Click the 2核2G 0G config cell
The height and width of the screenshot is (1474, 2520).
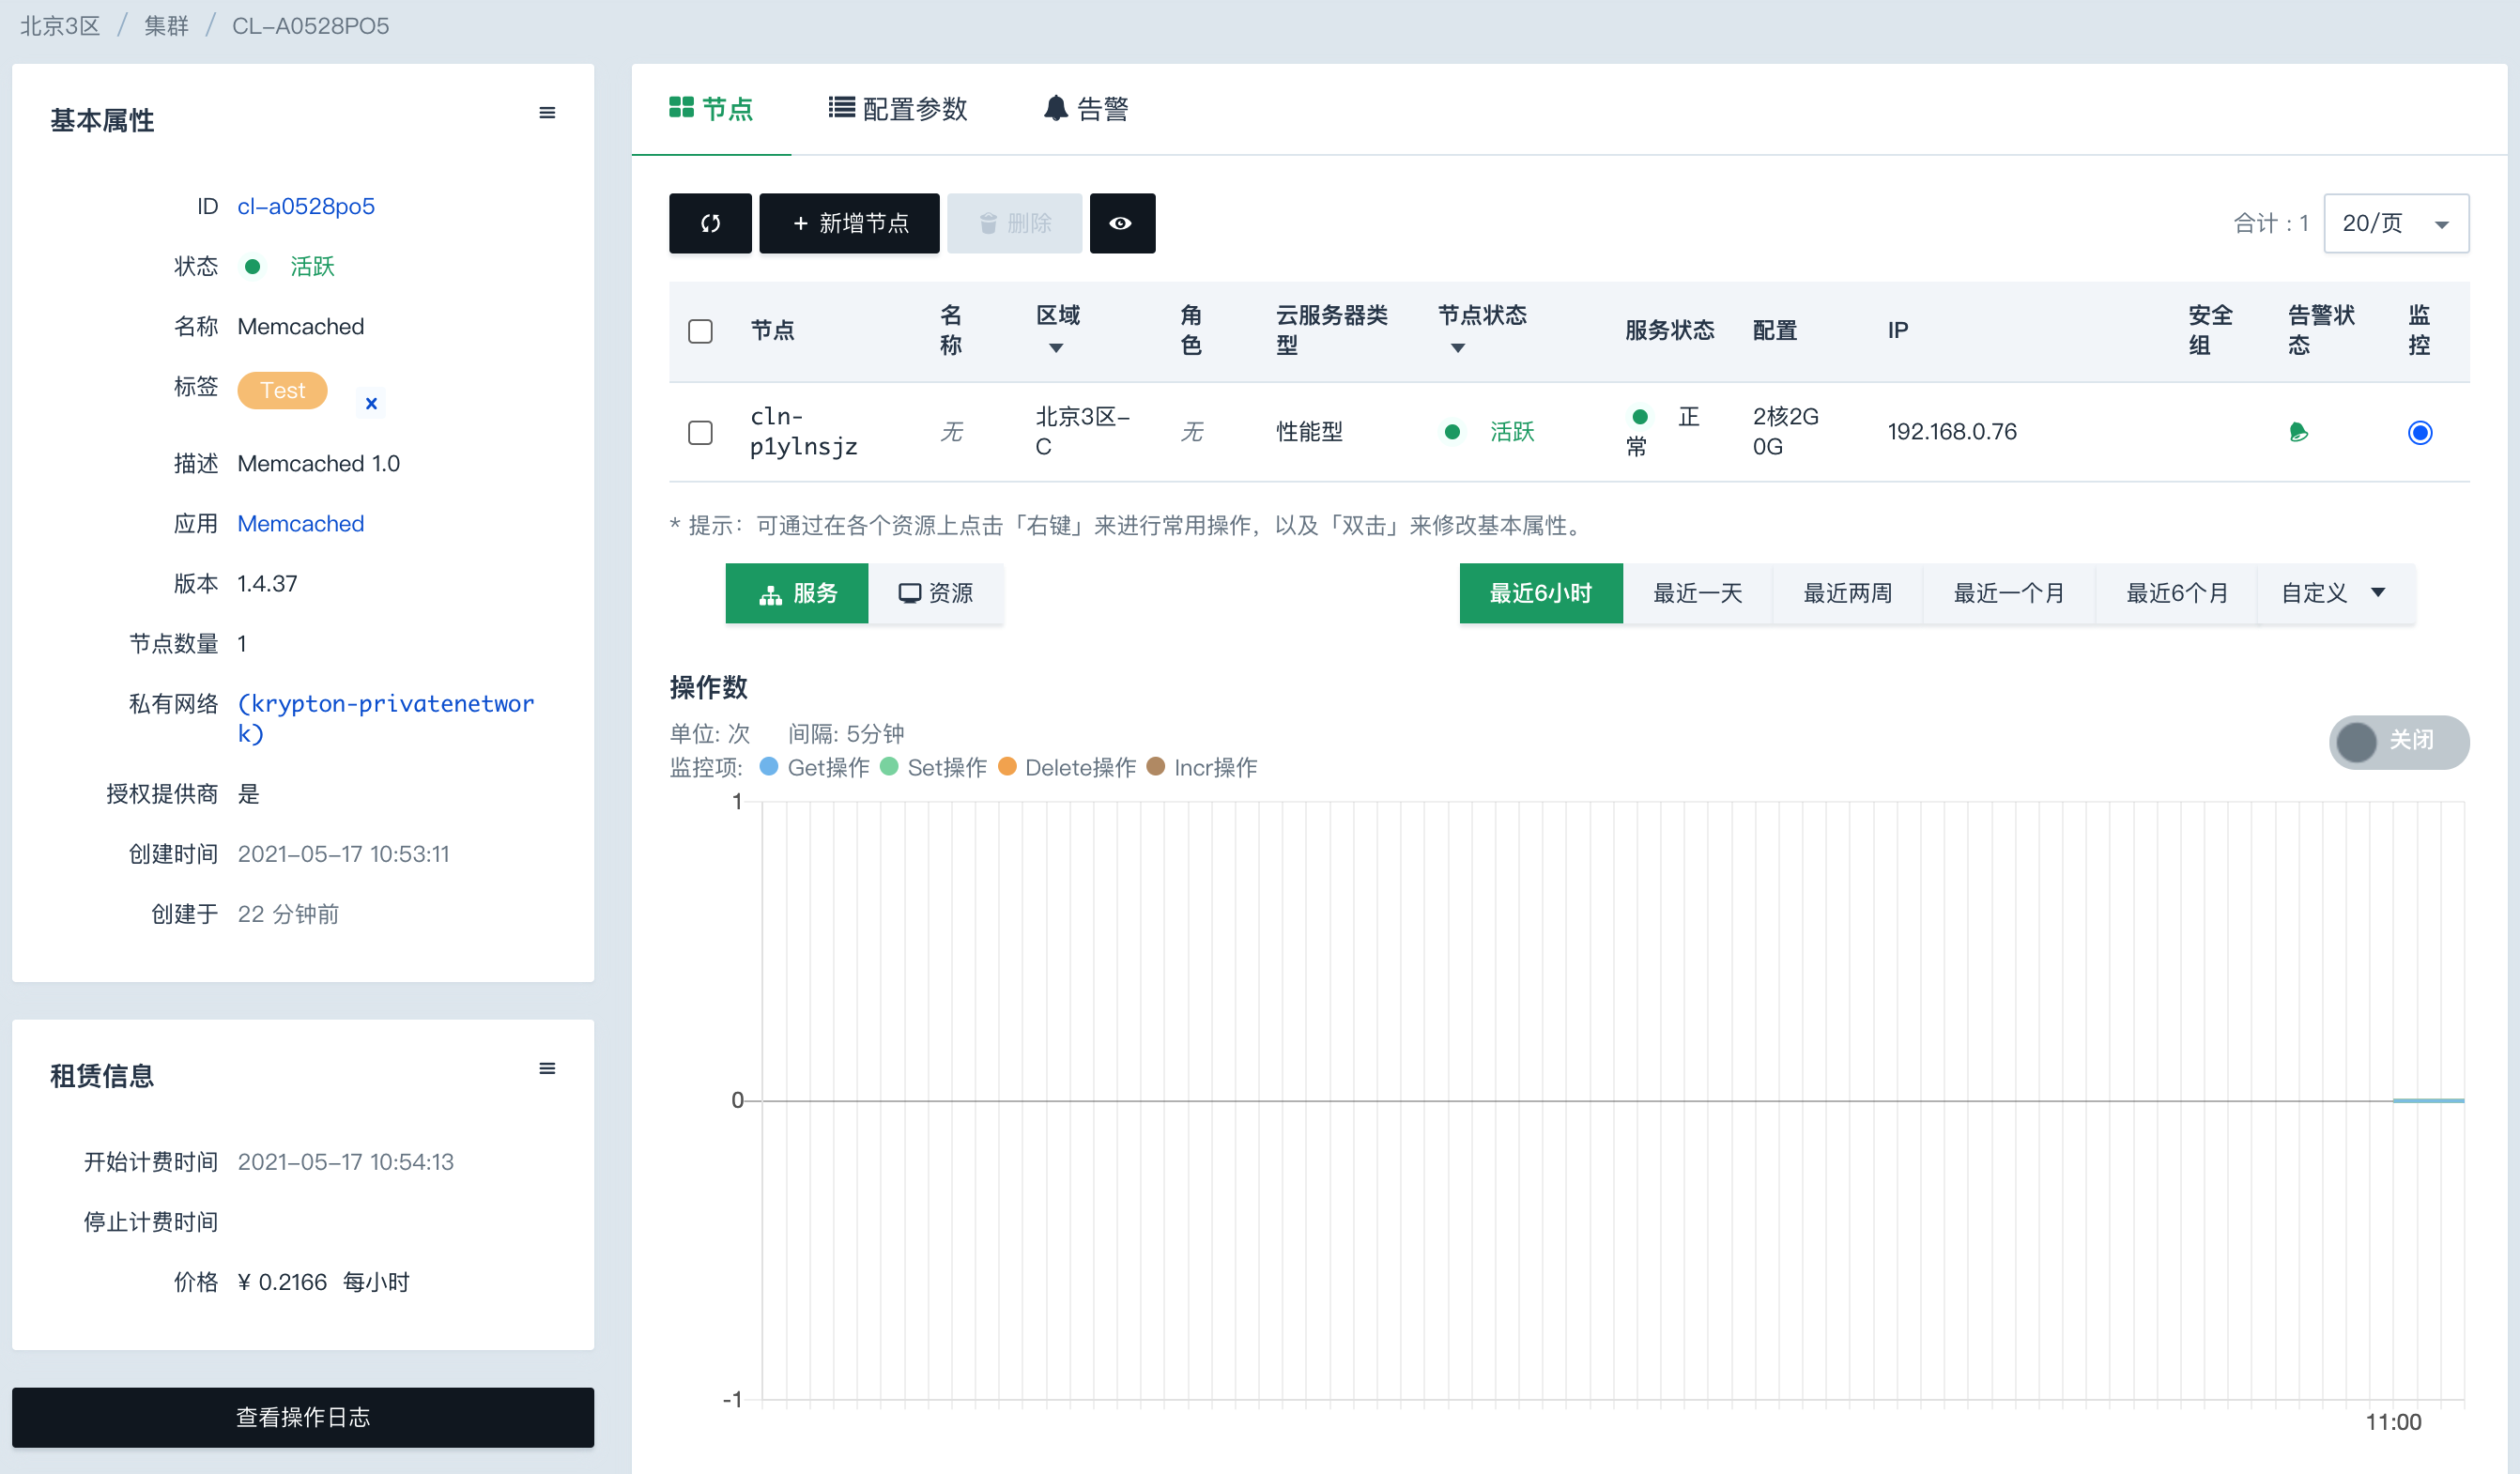tap(1786, 432)
